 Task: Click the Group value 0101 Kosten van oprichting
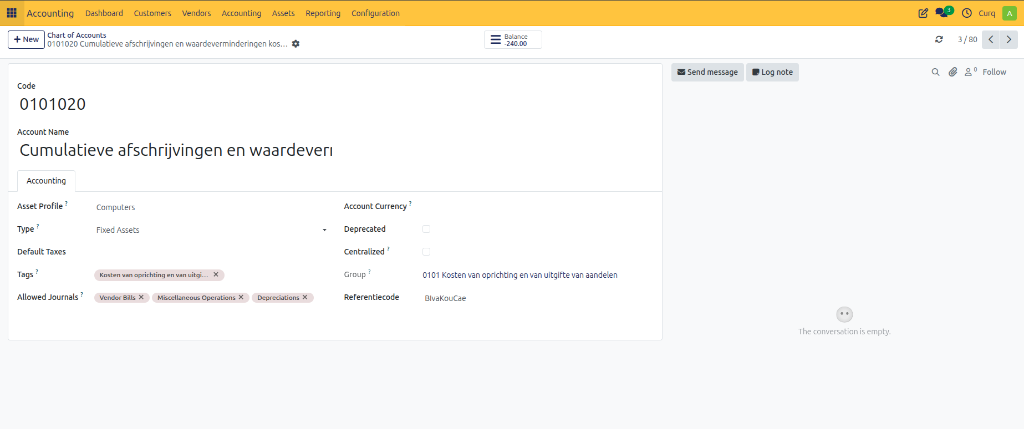pyautogui.click(x=520, y=275)
